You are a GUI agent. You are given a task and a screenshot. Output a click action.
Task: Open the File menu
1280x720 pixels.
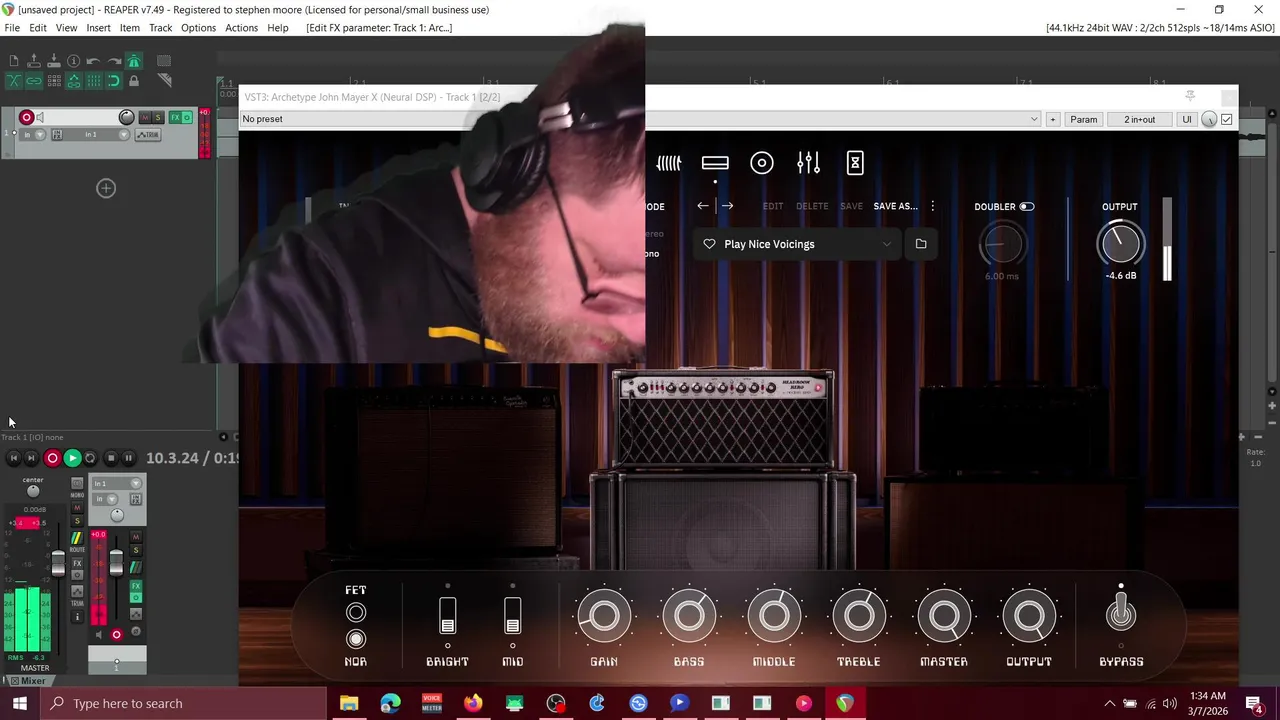click(x=12, y=28)
